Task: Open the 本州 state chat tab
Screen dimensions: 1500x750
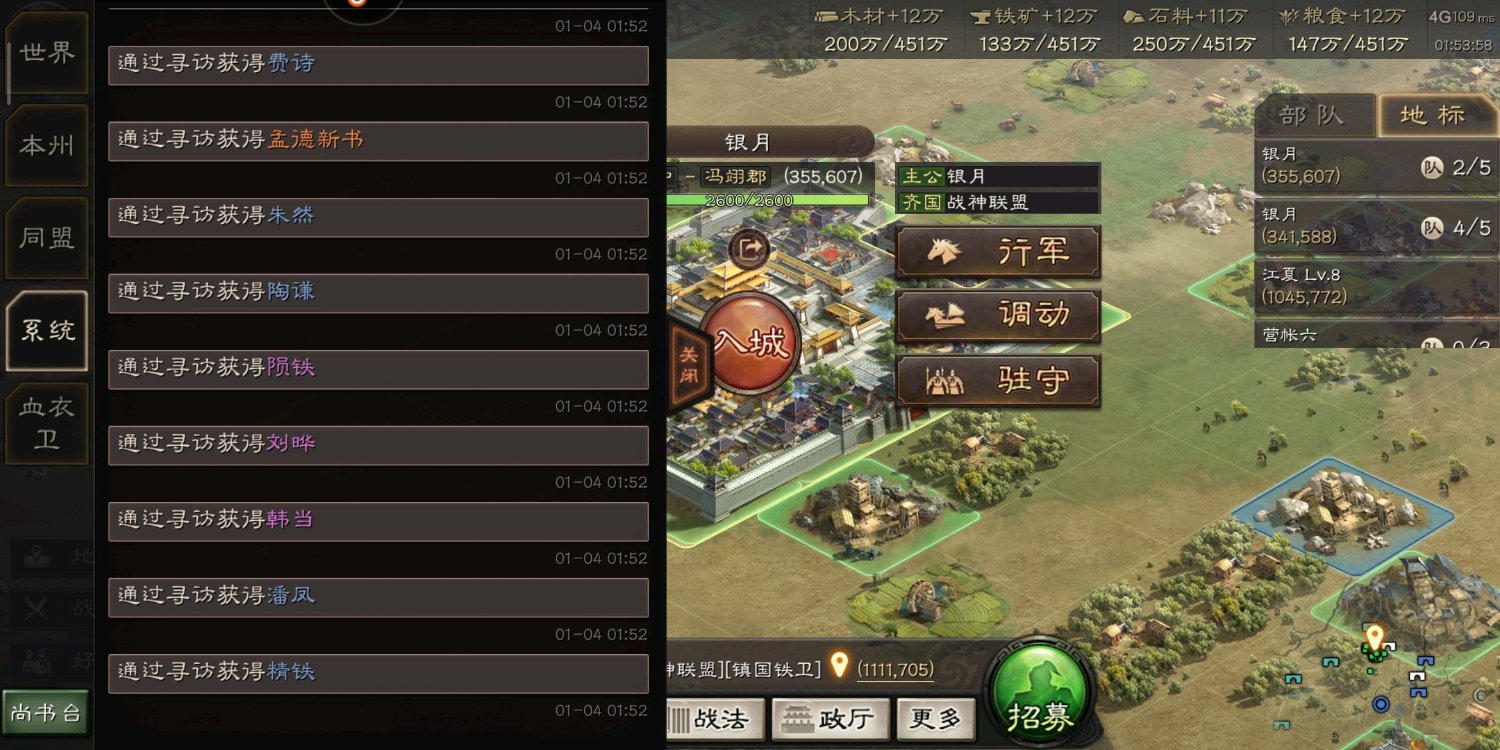Action: pos(47,146)
